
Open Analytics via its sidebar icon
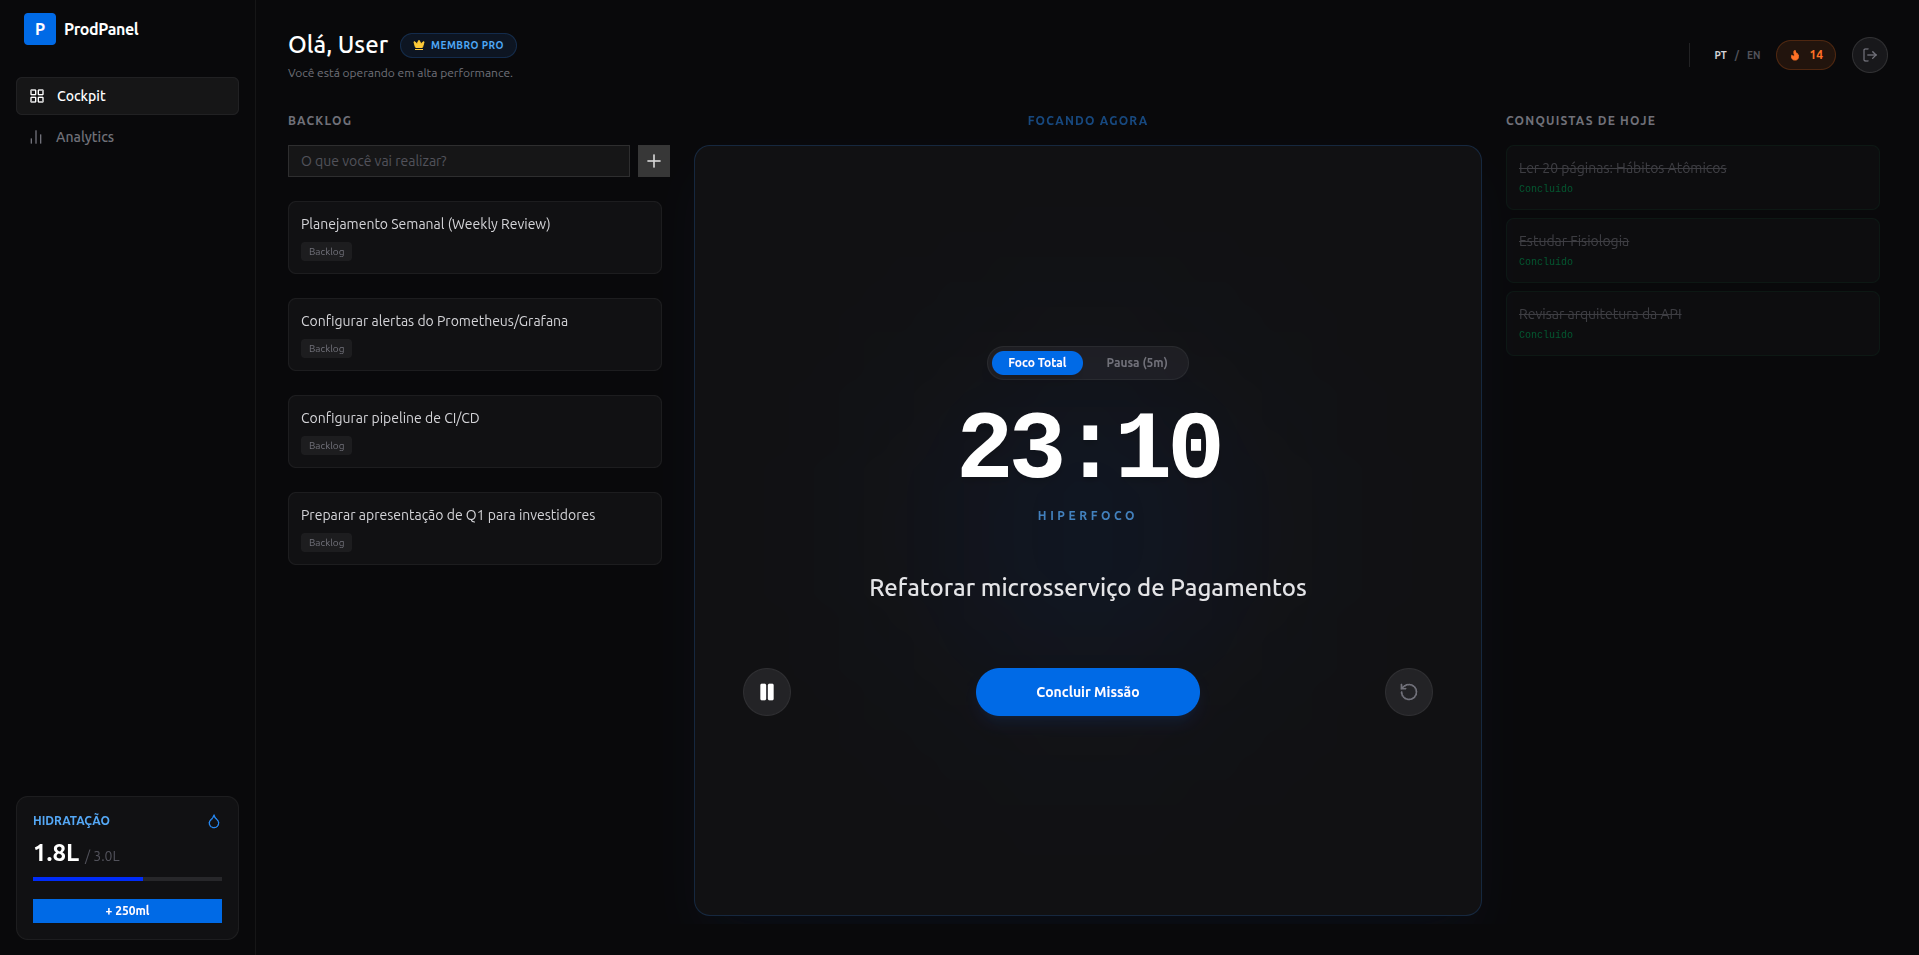pos(37,137)
